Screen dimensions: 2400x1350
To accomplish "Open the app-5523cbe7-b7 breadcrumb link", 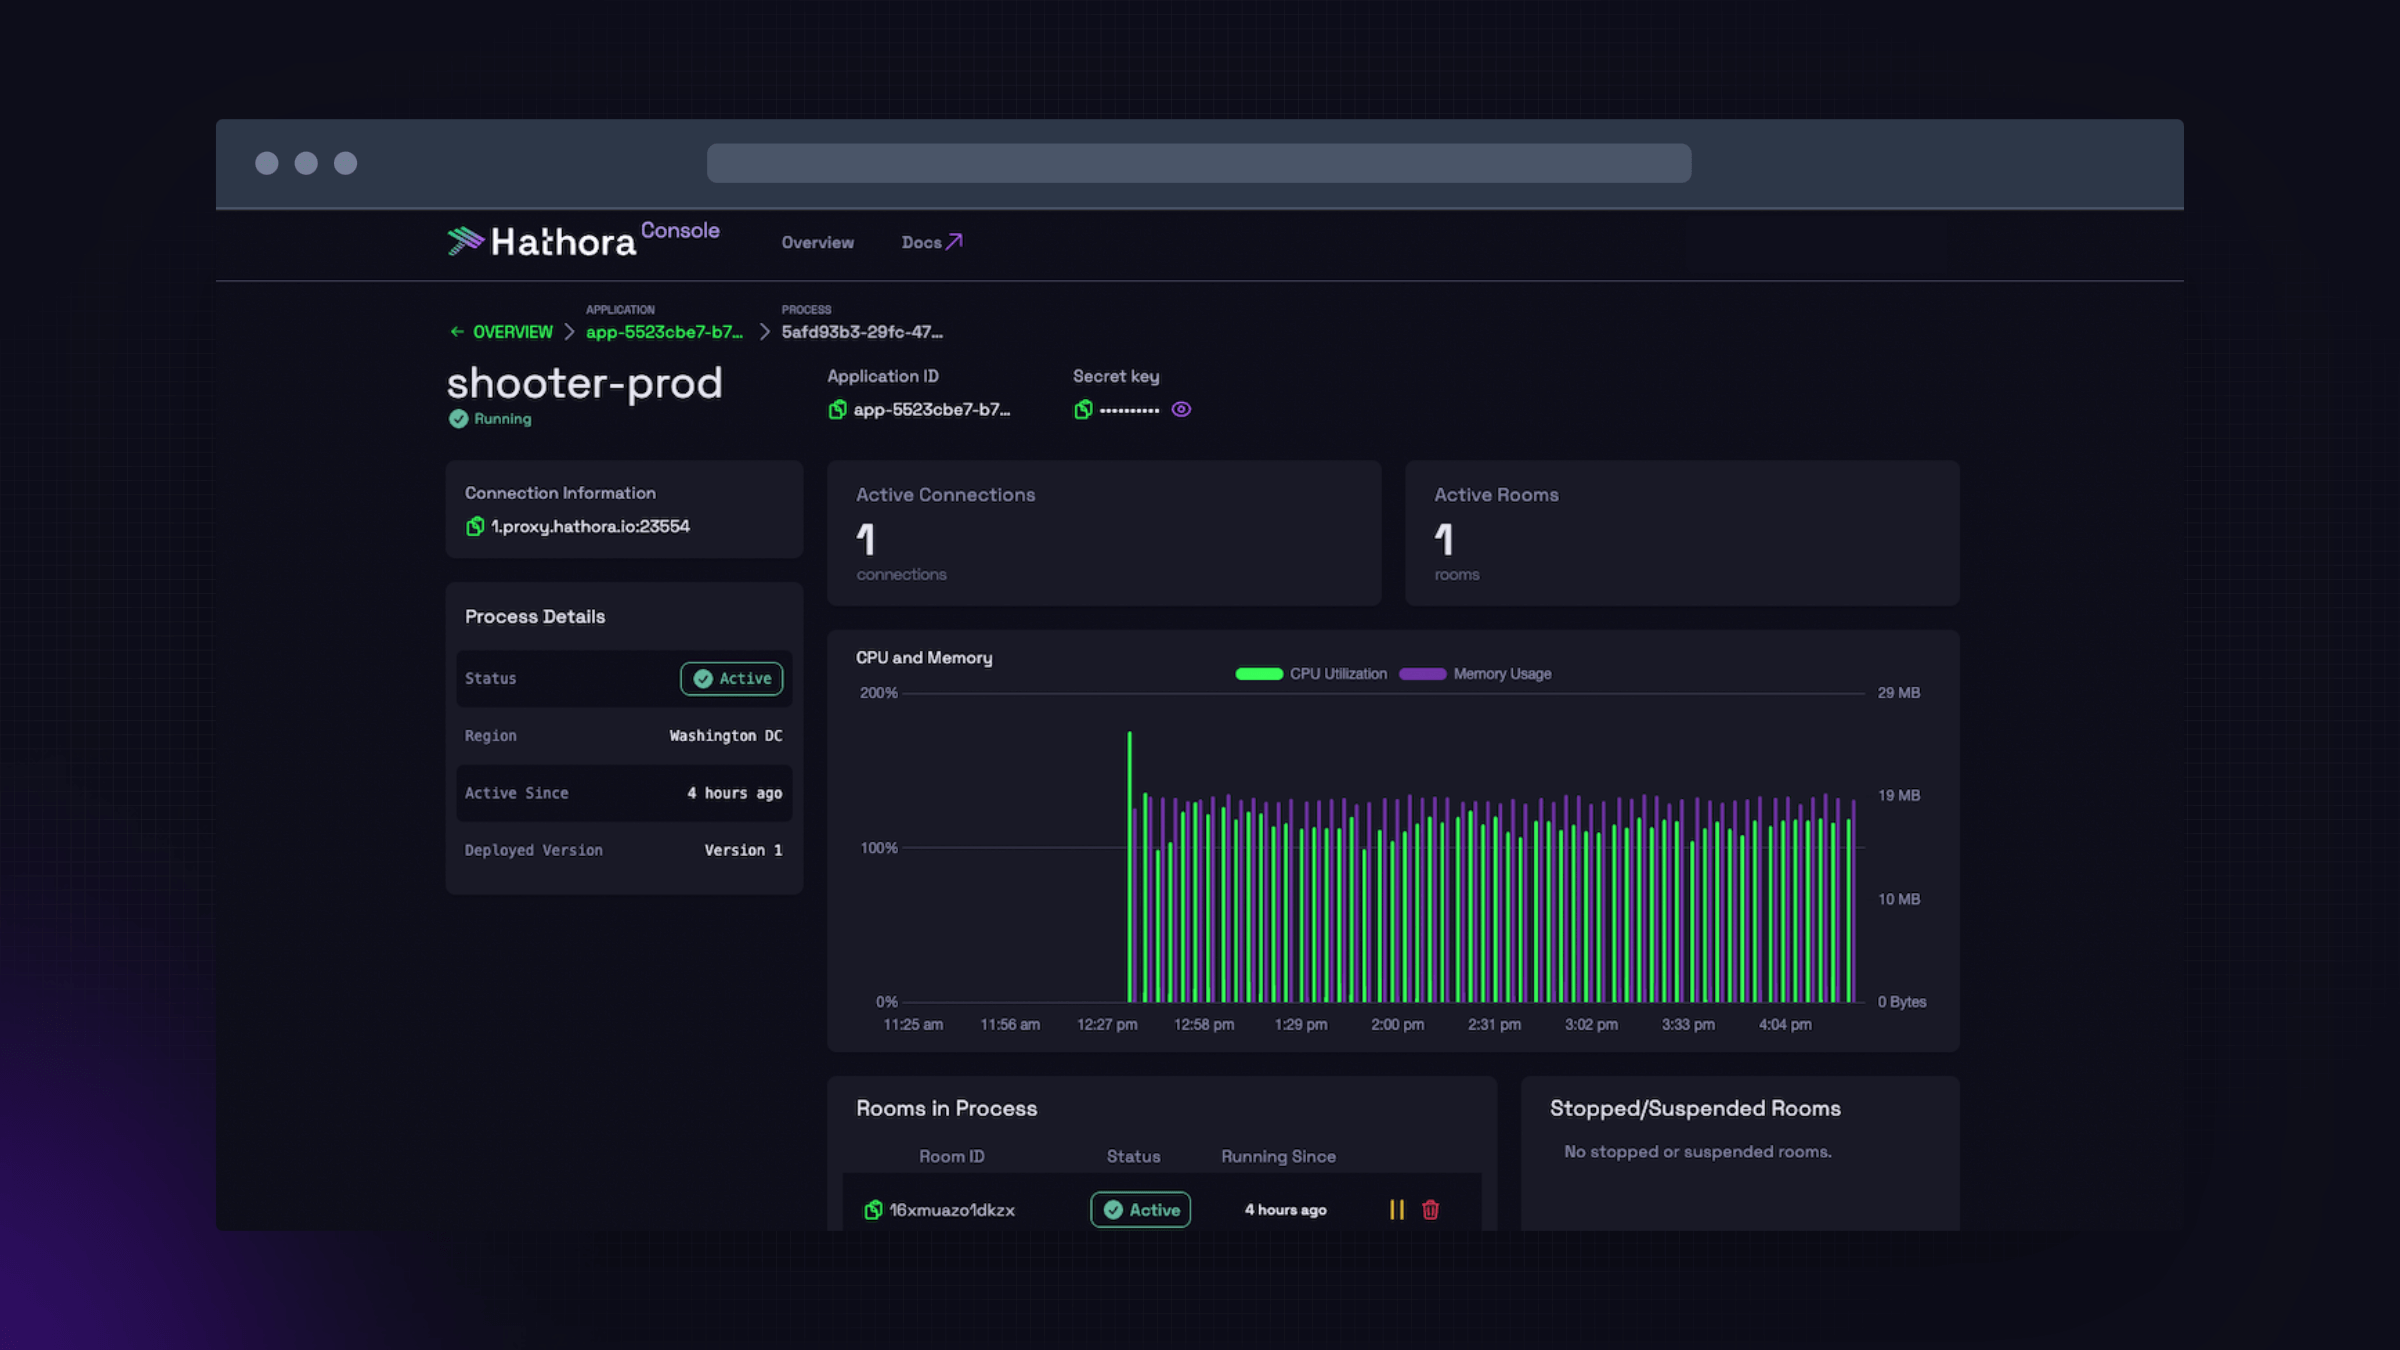I will [x=664, y=332].
